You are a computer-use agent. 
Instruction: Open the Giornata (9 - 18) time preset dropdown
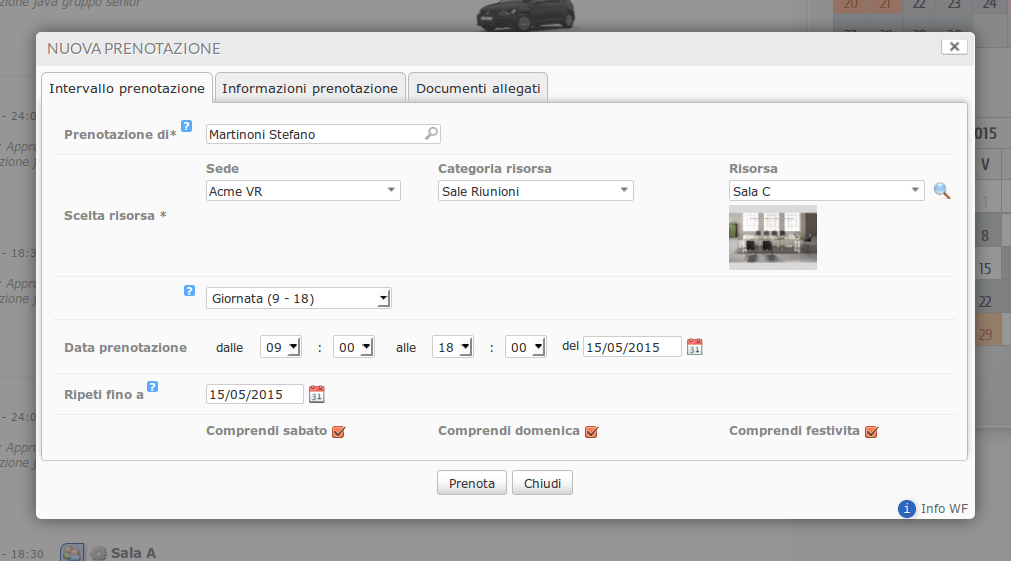(x=298, y=298)
